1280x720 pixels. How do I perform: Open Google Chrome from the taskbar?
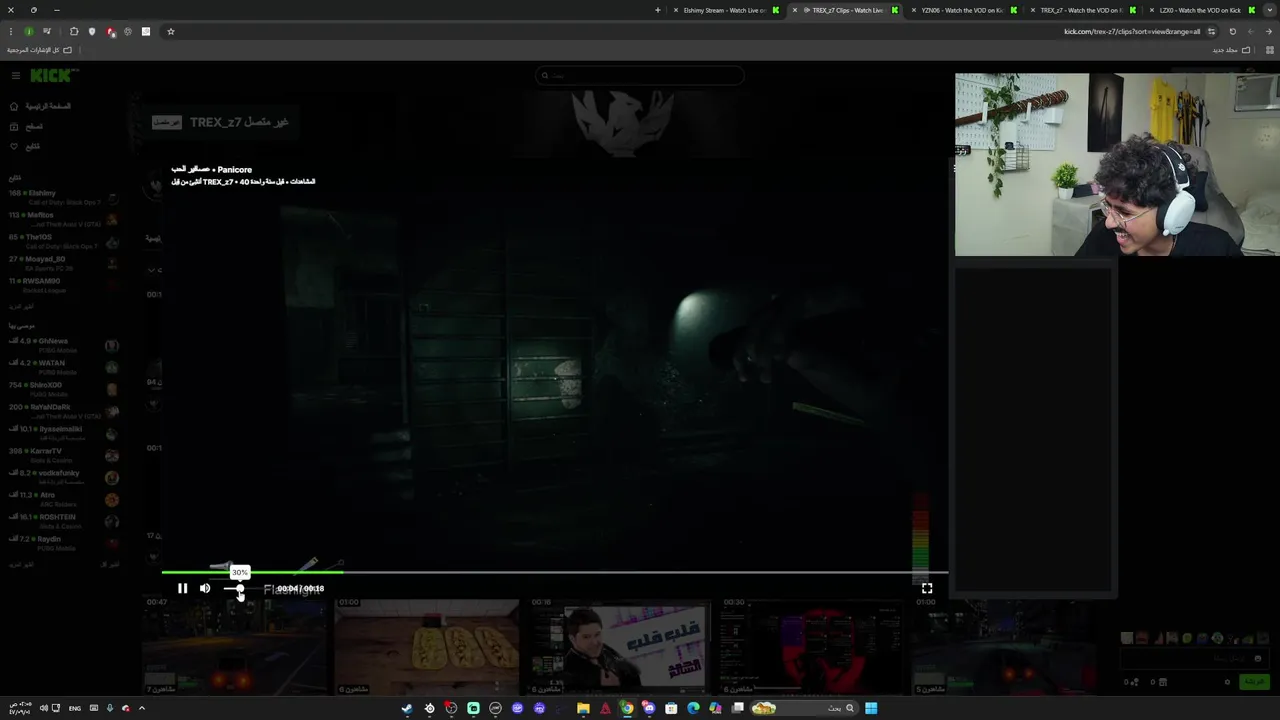(x=627, y=708)
